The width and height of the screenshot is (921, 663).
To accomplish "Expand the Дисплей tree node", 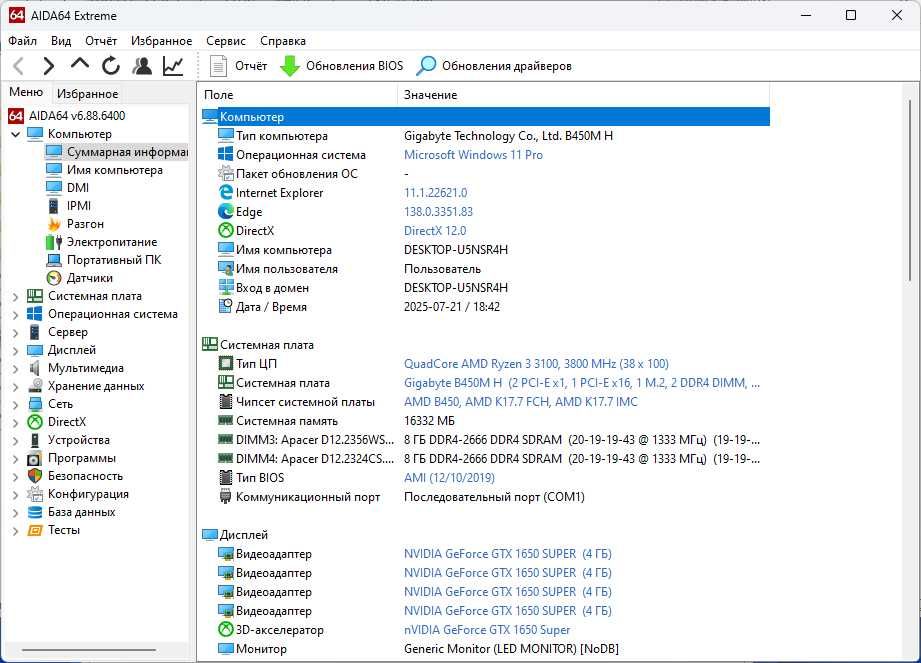I will point(16,351).
